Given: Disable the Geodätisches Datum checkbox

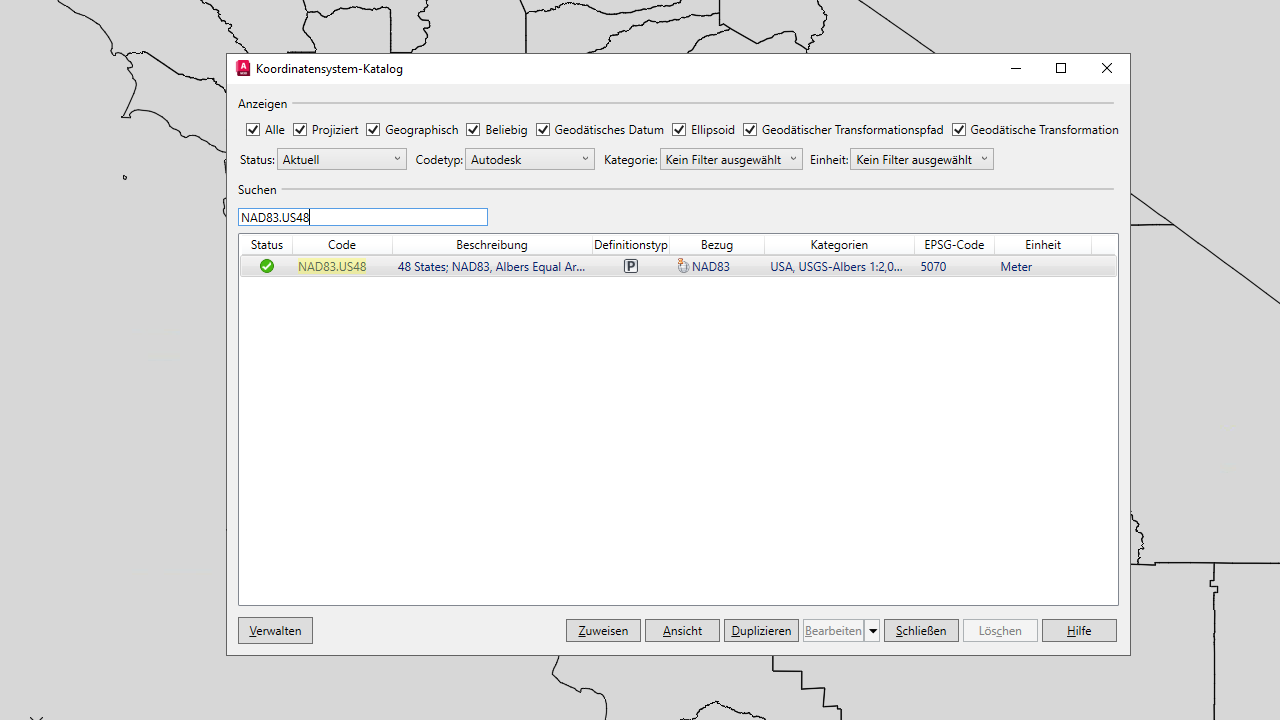Looking at the screenshot, I should tap(543, 130).
